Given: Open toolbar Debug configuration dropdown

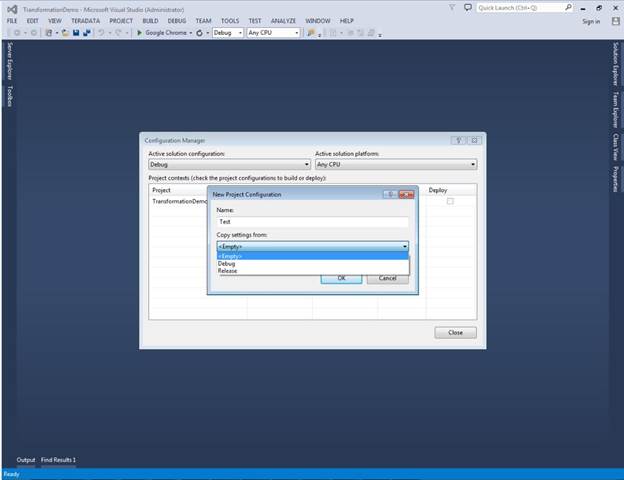Looking at the screenshot, I should pyautogui.click(x=228, y=33).
